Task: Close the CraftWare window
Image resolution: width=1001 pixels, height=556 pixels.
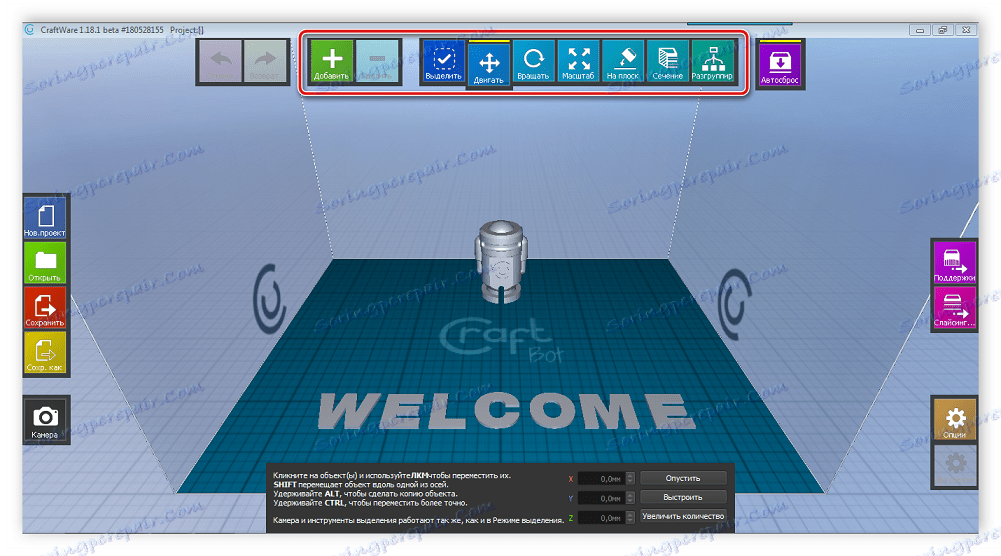Action: tap(966, 30)
